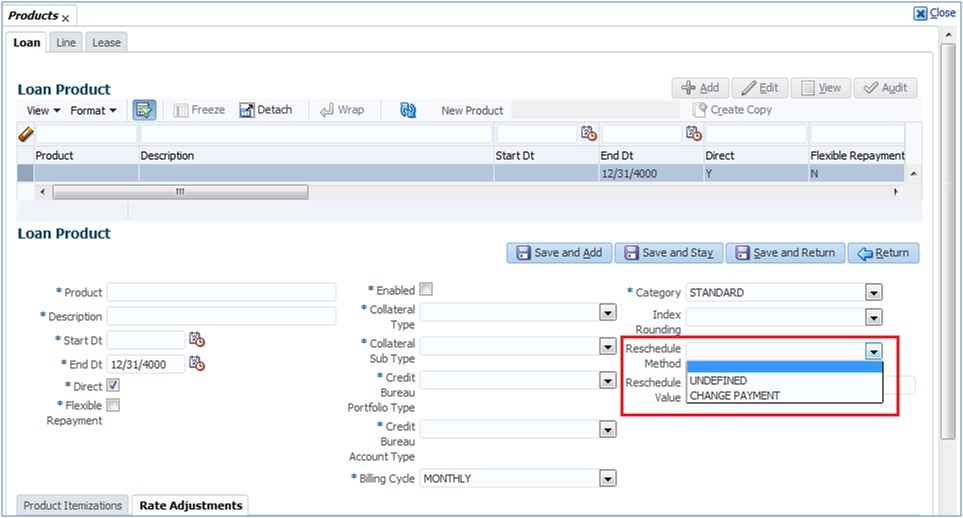This screenshot has width=963, height=518.
Task: Expand the Collateral Sub Type dropdown
Action: pyautogui.click(x=607, y=347)
